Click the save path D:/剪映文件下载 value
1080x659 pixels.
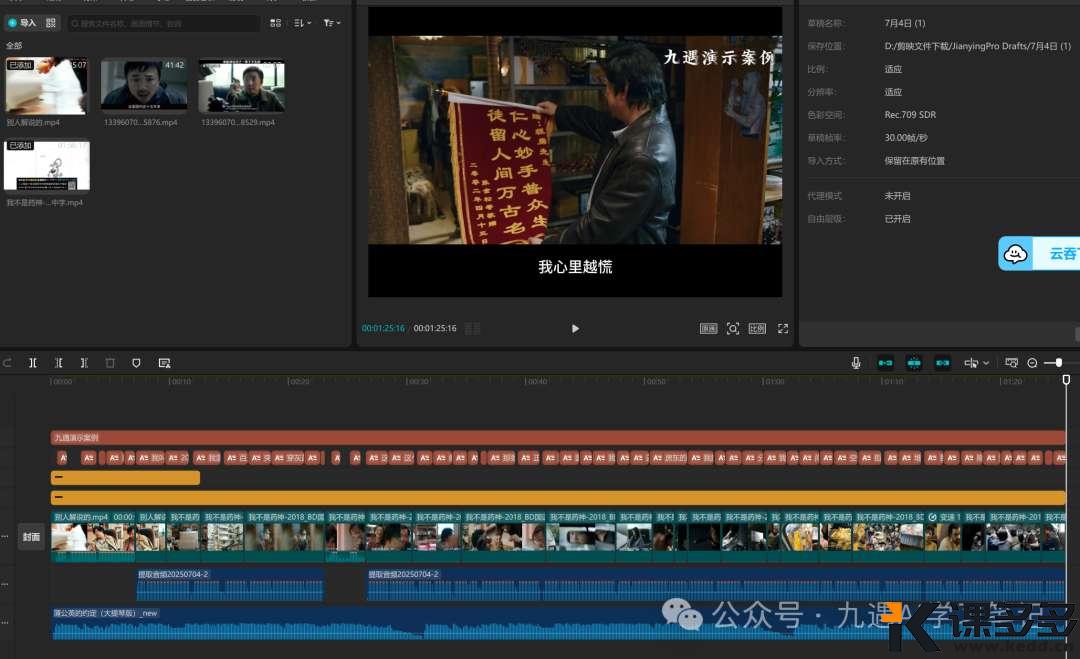pos(977,46)
